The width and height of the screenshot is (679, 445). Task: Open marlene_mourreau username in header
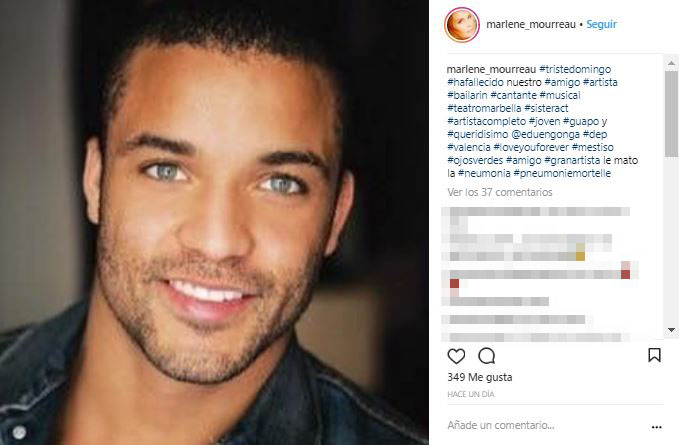point(531,24)
